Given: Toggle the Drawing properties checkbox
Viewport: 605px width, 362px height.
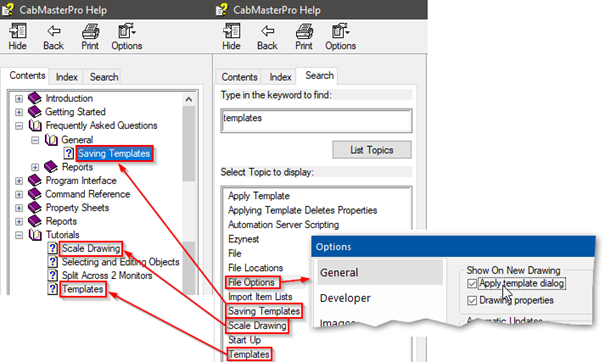Looking at the screenshot, I should pos(472,300).
